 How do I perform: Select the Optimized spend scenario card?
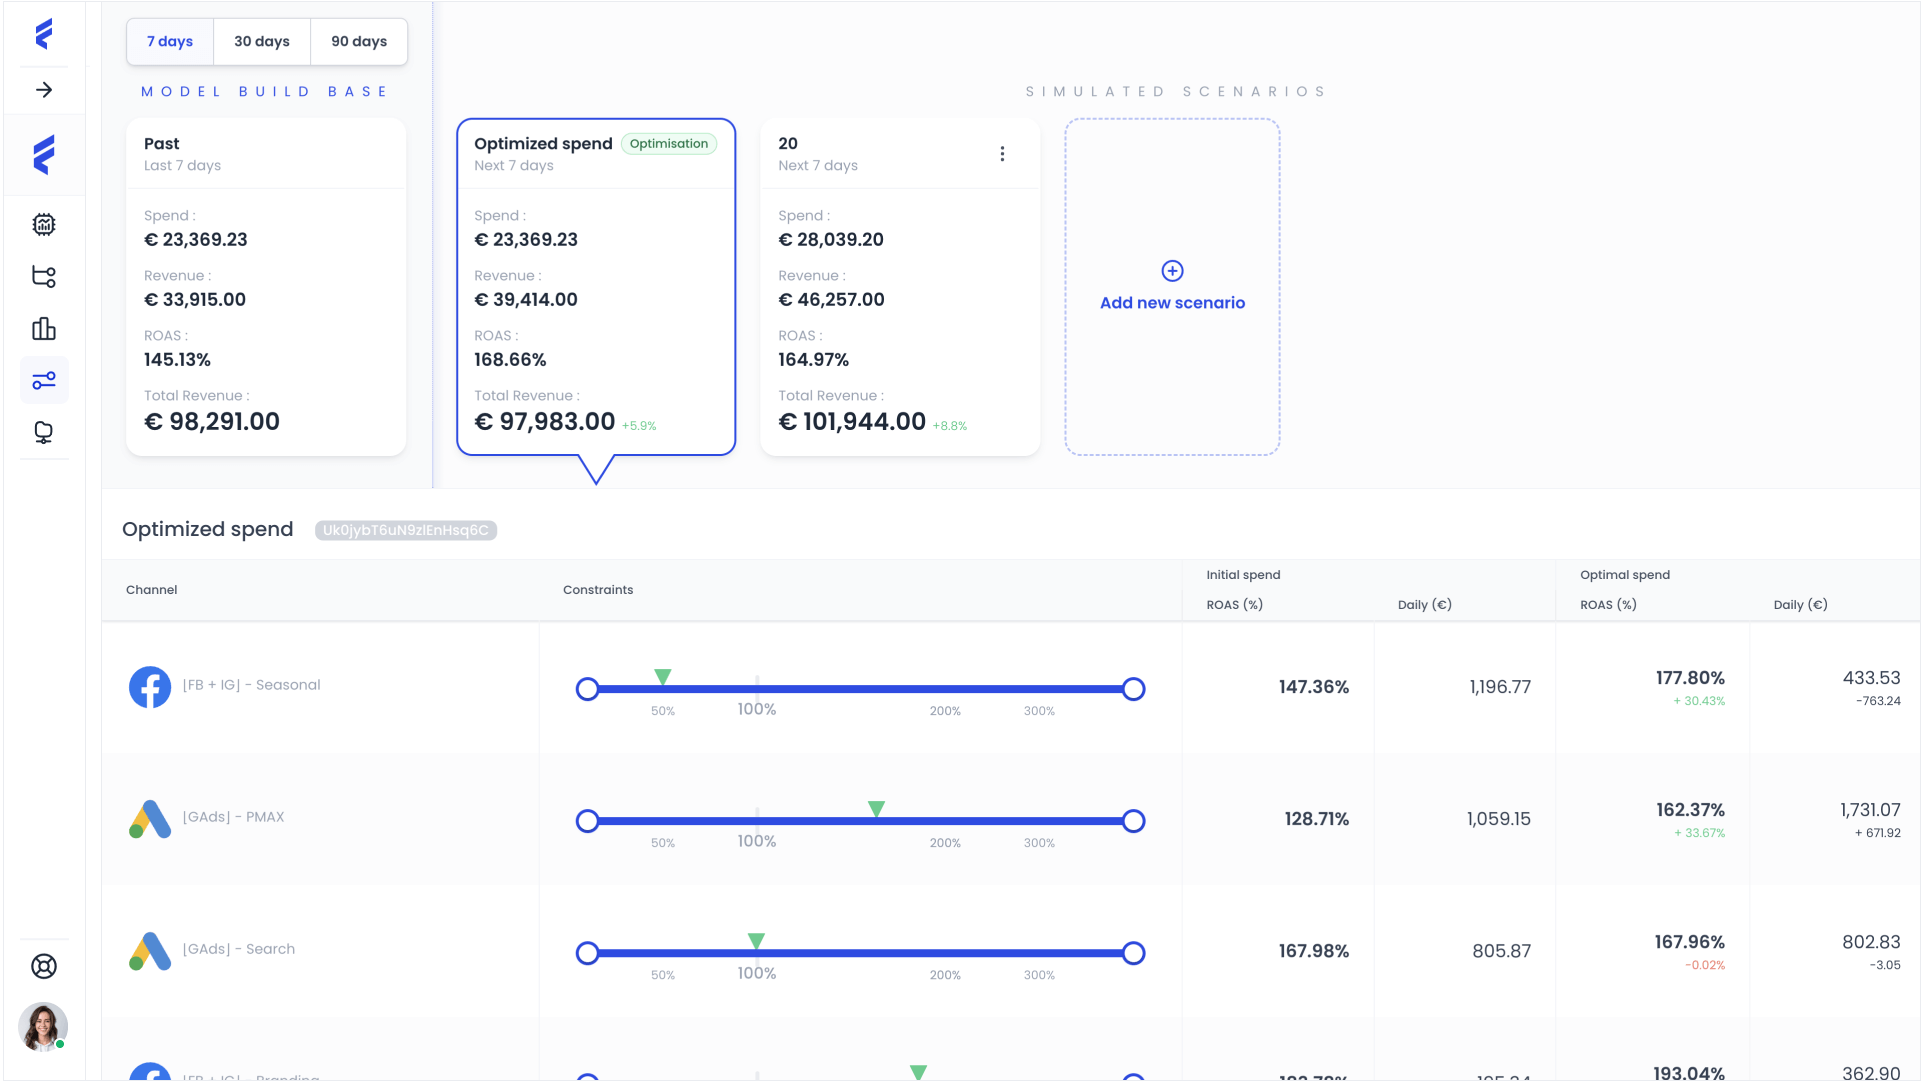pos(596,287)
